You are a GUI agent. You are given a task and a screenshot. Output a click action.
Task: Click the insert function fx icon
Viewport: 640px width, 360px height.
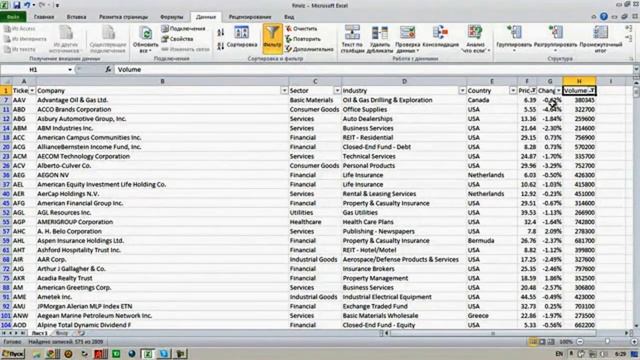tap(108, 70)
